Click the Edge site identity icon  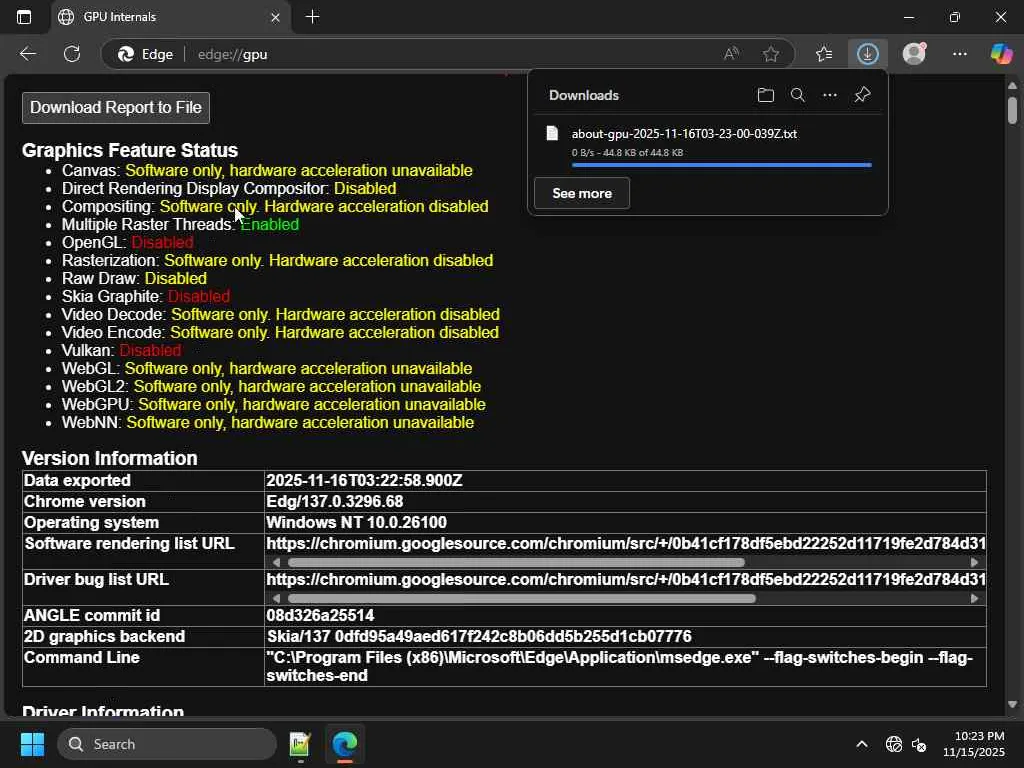click(146, 54)
